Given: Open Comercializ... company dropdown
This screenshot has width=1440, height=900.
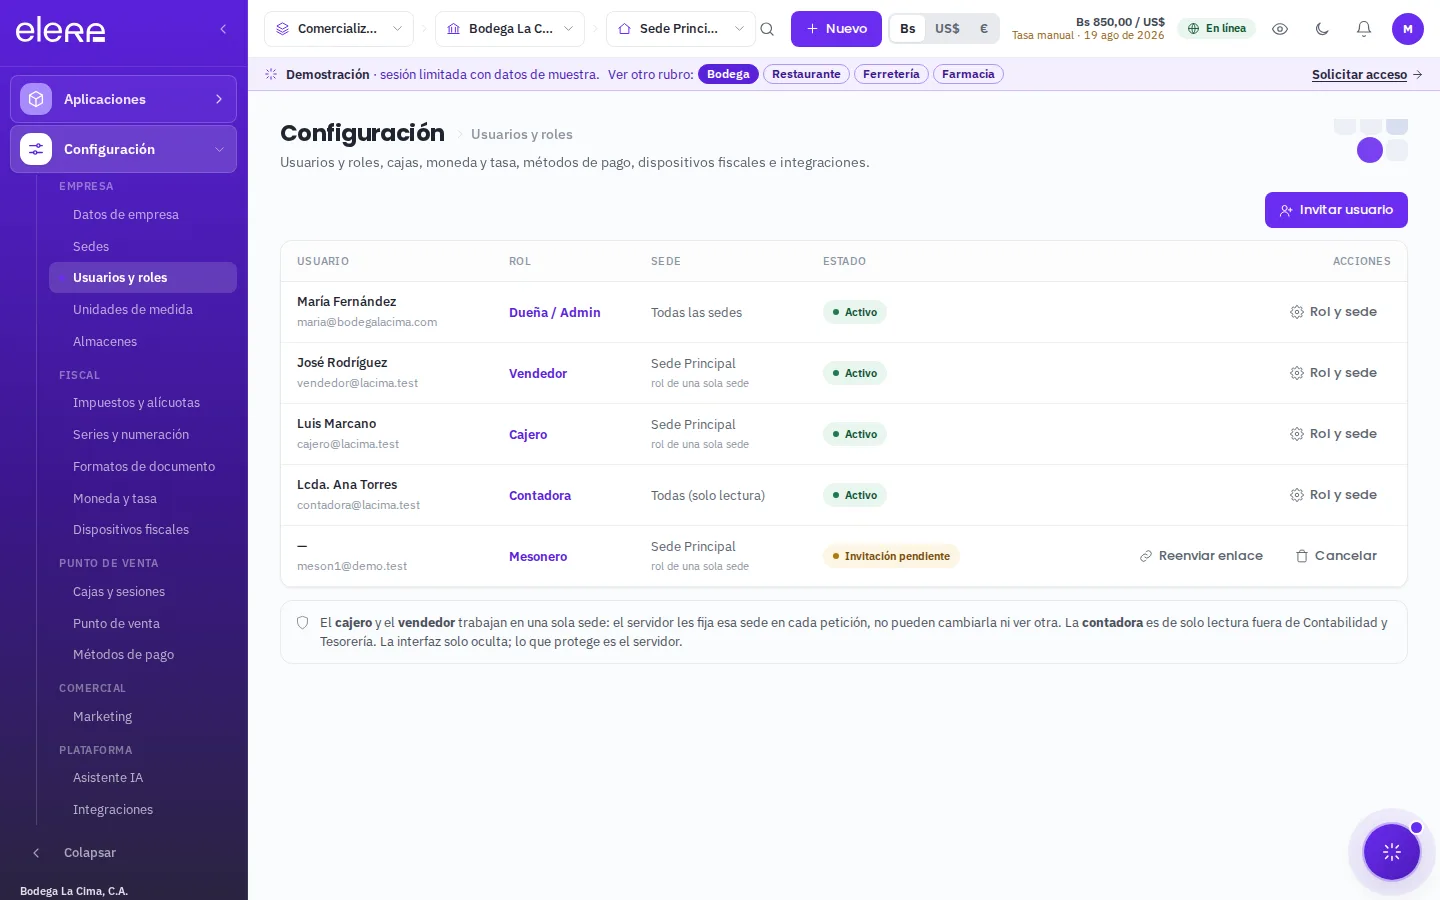Looking at the screenshot, I should coord(339,29).
